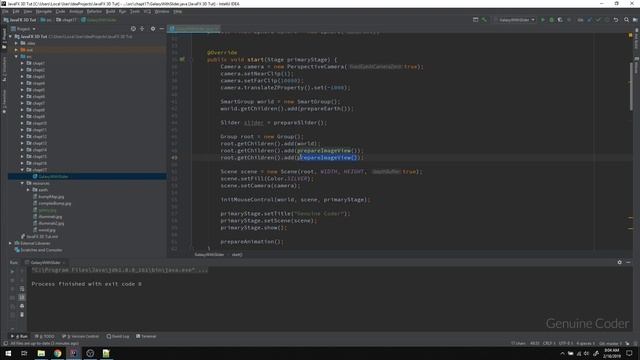Toggle Scroll to End in Run panel
The height and width of the screenshot is (360, 640).
click(x=22, y=297)
